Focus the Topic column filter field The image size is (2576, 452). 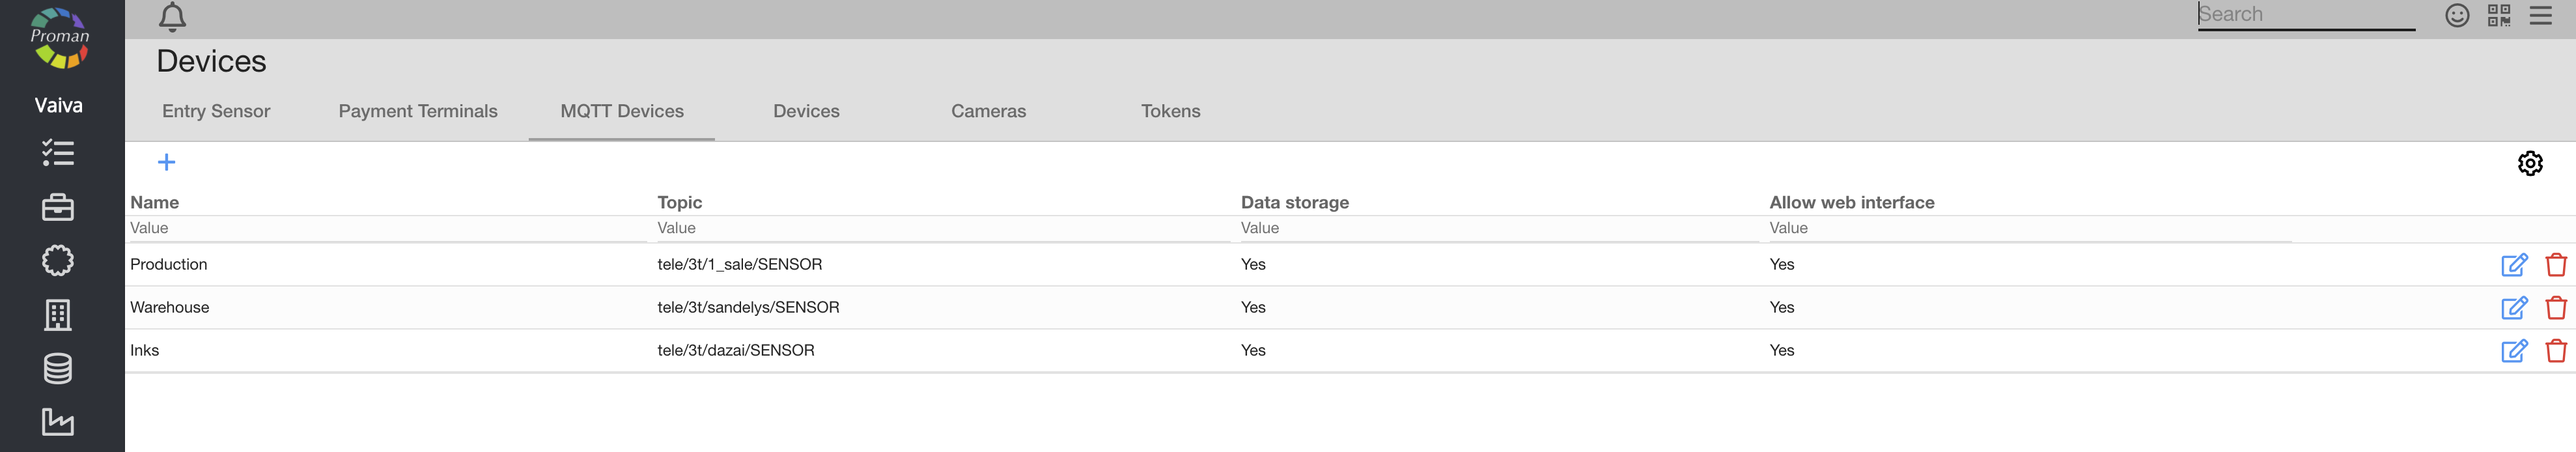click(x=940, y=229)
